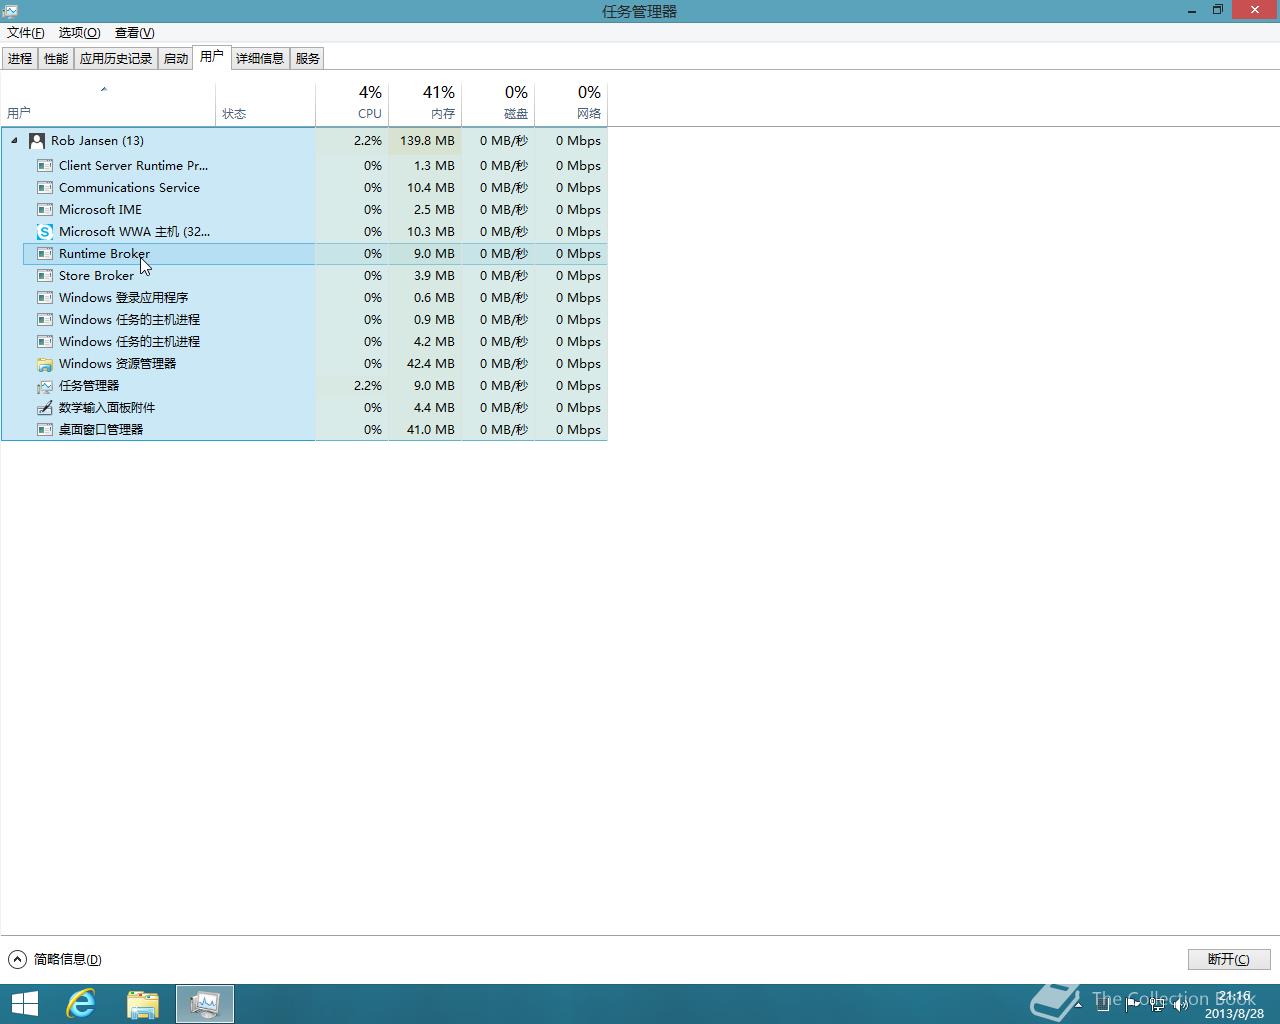Switch to the 启动 tab
The image size is (1280, 1024).
coord(176,59)
